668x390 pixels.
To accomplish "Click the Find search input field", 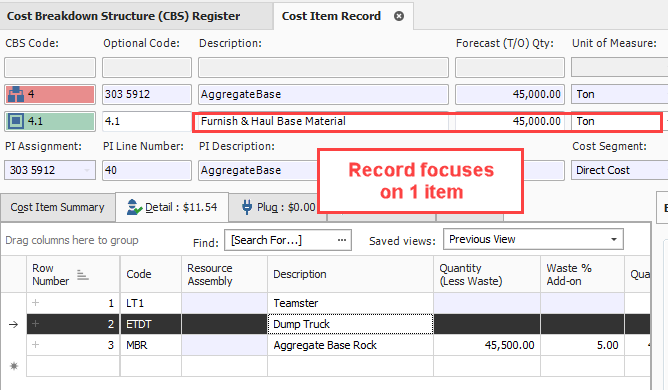I will coord(281,240).
